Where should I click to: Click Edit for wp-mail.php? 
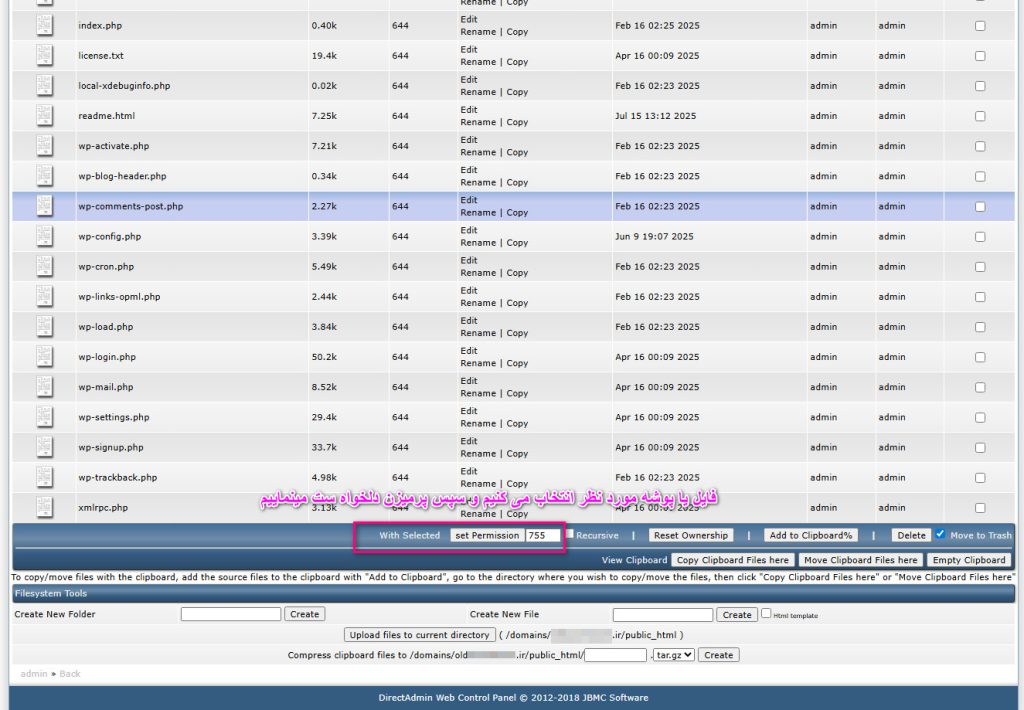[x=469, y=381]
